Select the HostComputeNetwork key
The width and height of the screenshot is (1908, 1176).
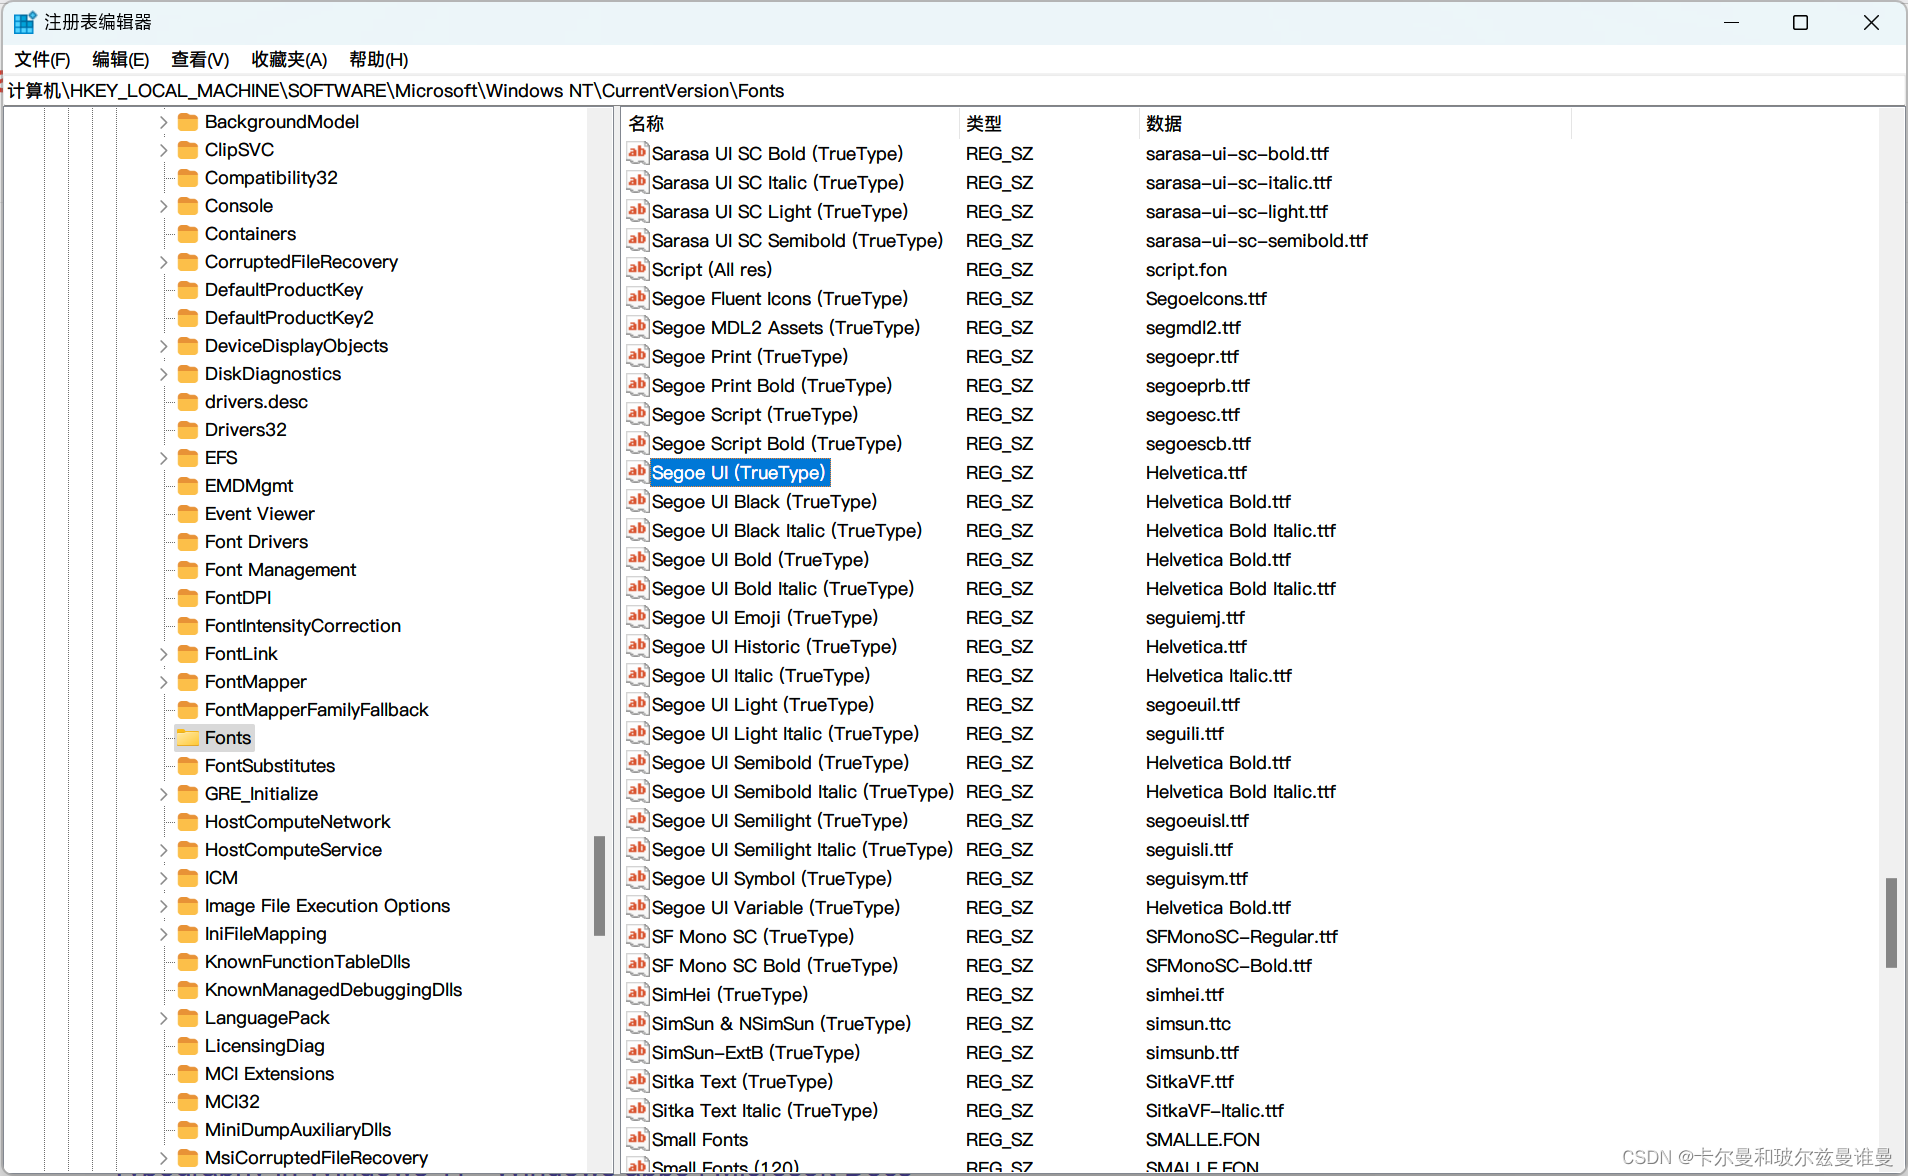pos(297,822)
